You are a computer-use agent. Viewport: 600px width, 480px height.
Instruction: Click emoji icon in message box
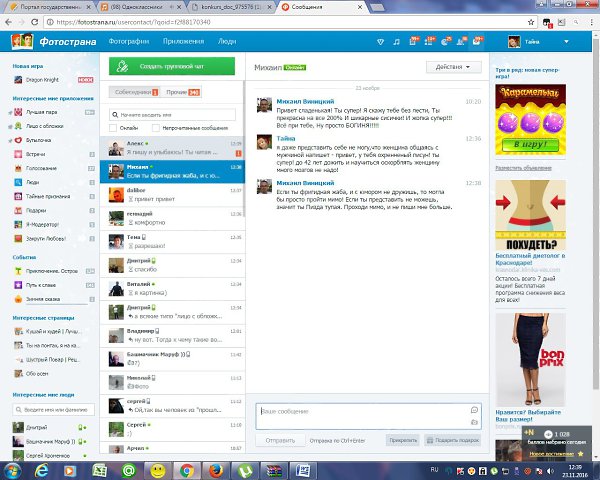(x=474, y=410)
